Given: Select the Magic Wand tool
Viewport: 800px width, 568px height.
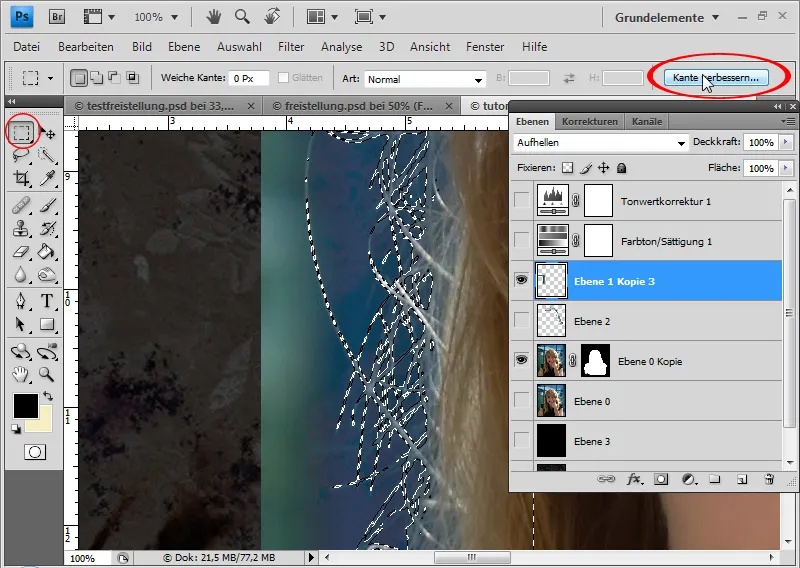Looking at the screenshot, I should click(x=47, y=155).
